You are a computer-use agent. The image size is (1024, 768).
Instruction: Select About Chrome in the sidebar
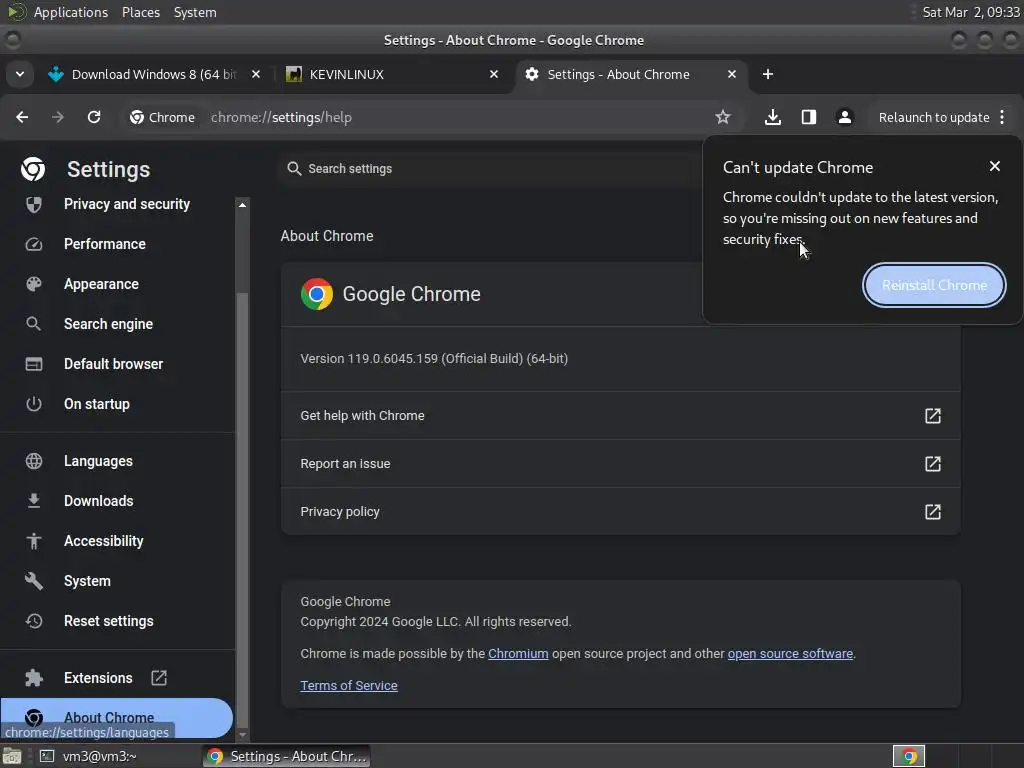(116, 718)
